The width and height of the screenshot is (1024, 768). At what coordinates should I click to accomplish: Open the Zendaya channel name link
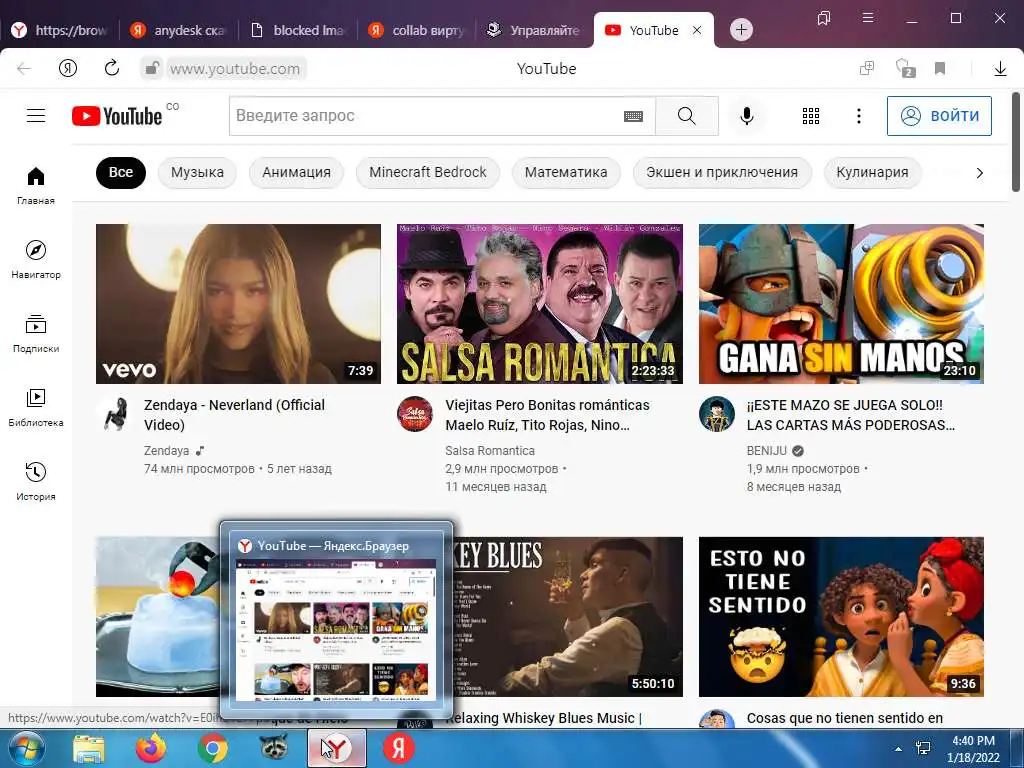tap(167, 451)
